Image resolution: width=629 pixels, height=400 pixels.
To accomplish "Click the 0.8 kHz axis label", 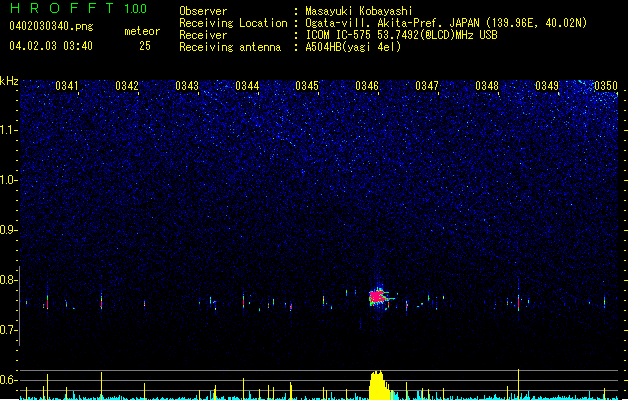I will [8, 280].
